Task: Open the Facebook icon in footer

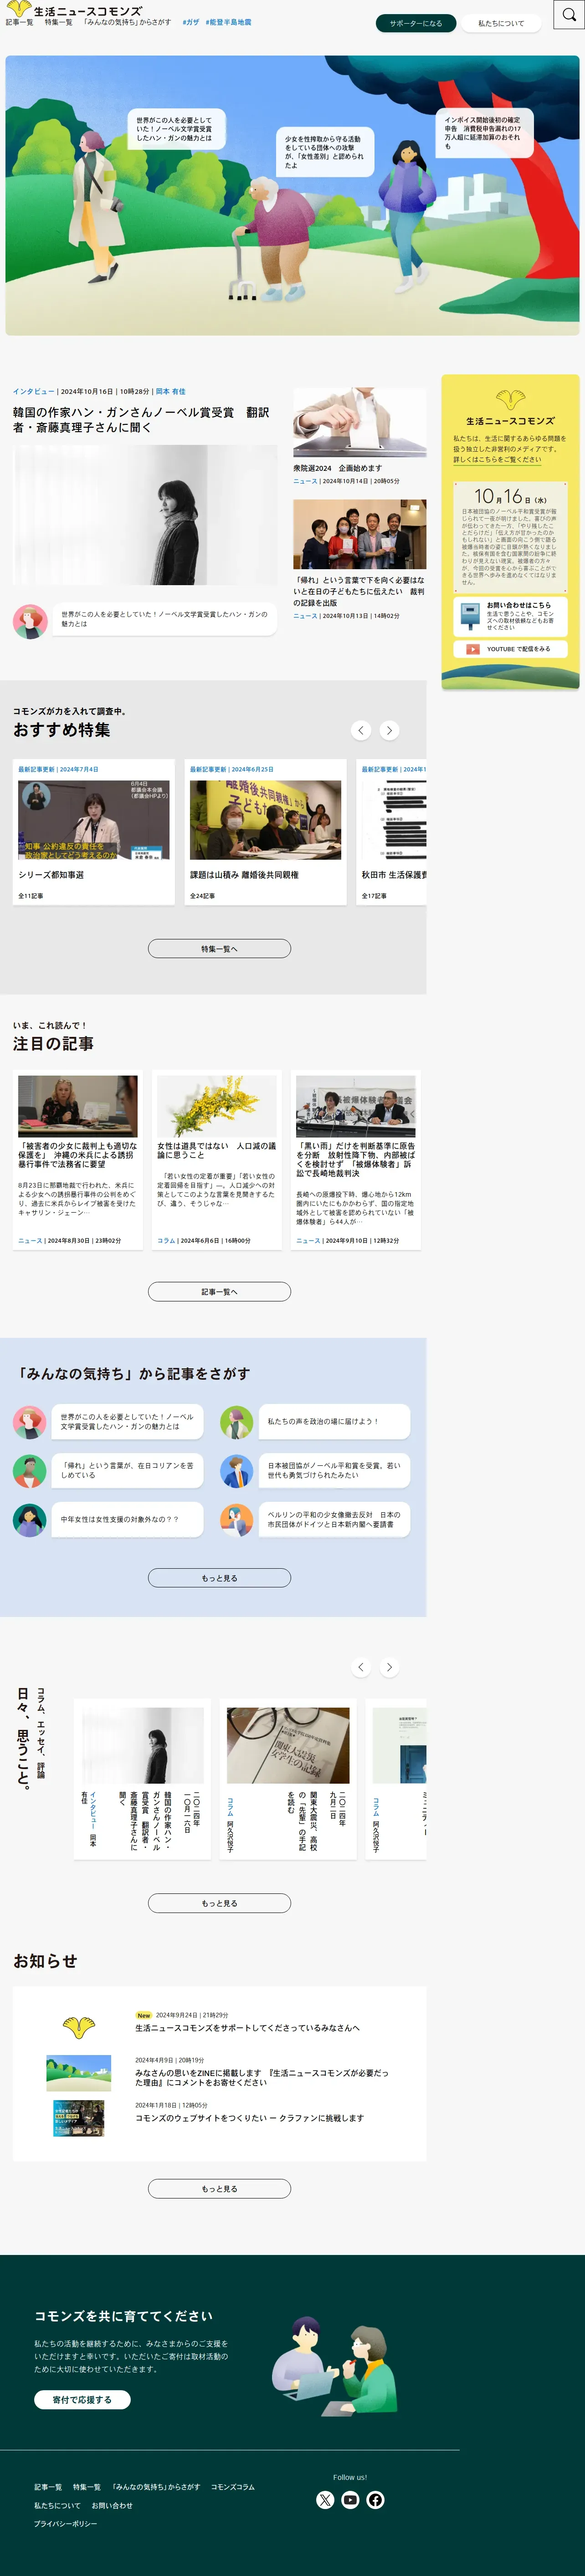Action: (x=375, y=2500)
